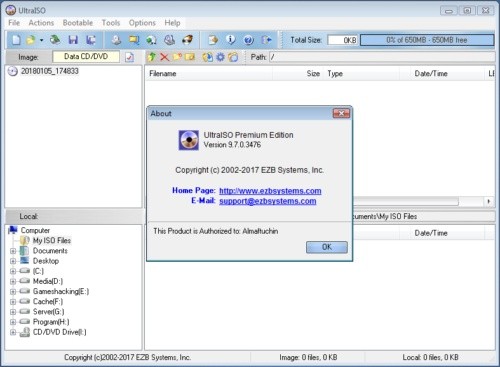Click the support@ezbsystems.com email link

(268, 201)
